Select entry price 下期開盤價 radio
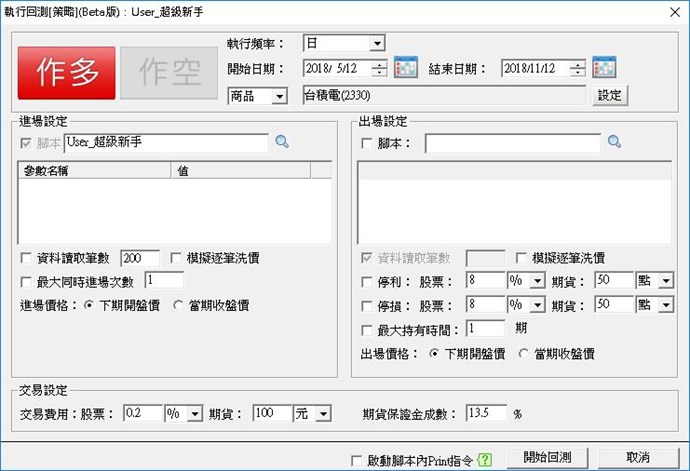The image size is (690, 471). [88, 305]
